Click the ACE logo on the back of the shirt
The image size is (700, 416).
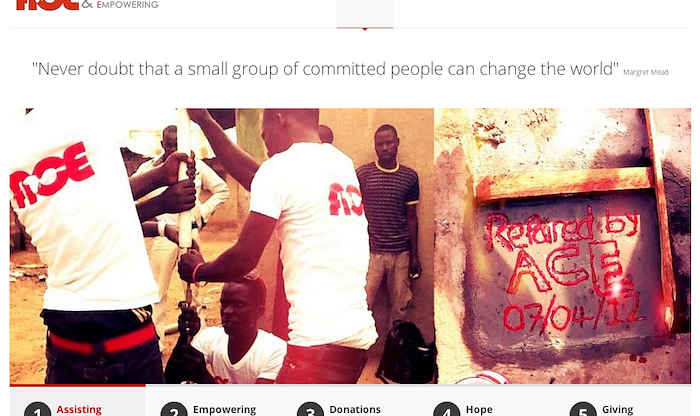coord(53,175)
